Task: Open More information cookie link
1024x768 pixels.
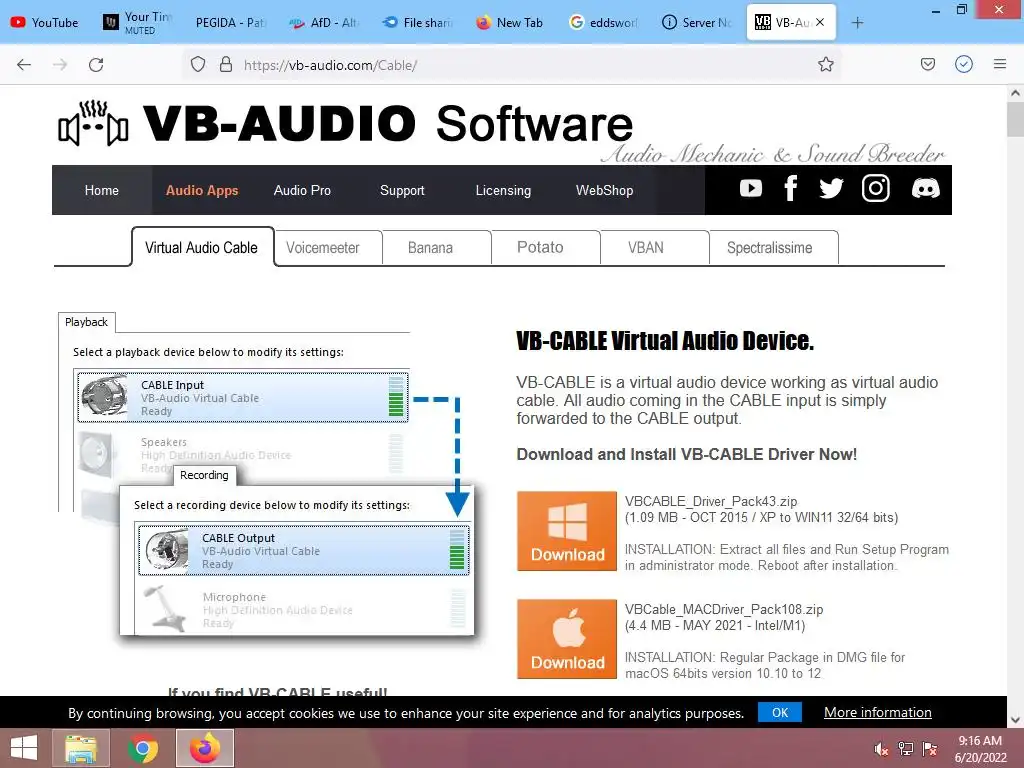Action: pos(878,712)
